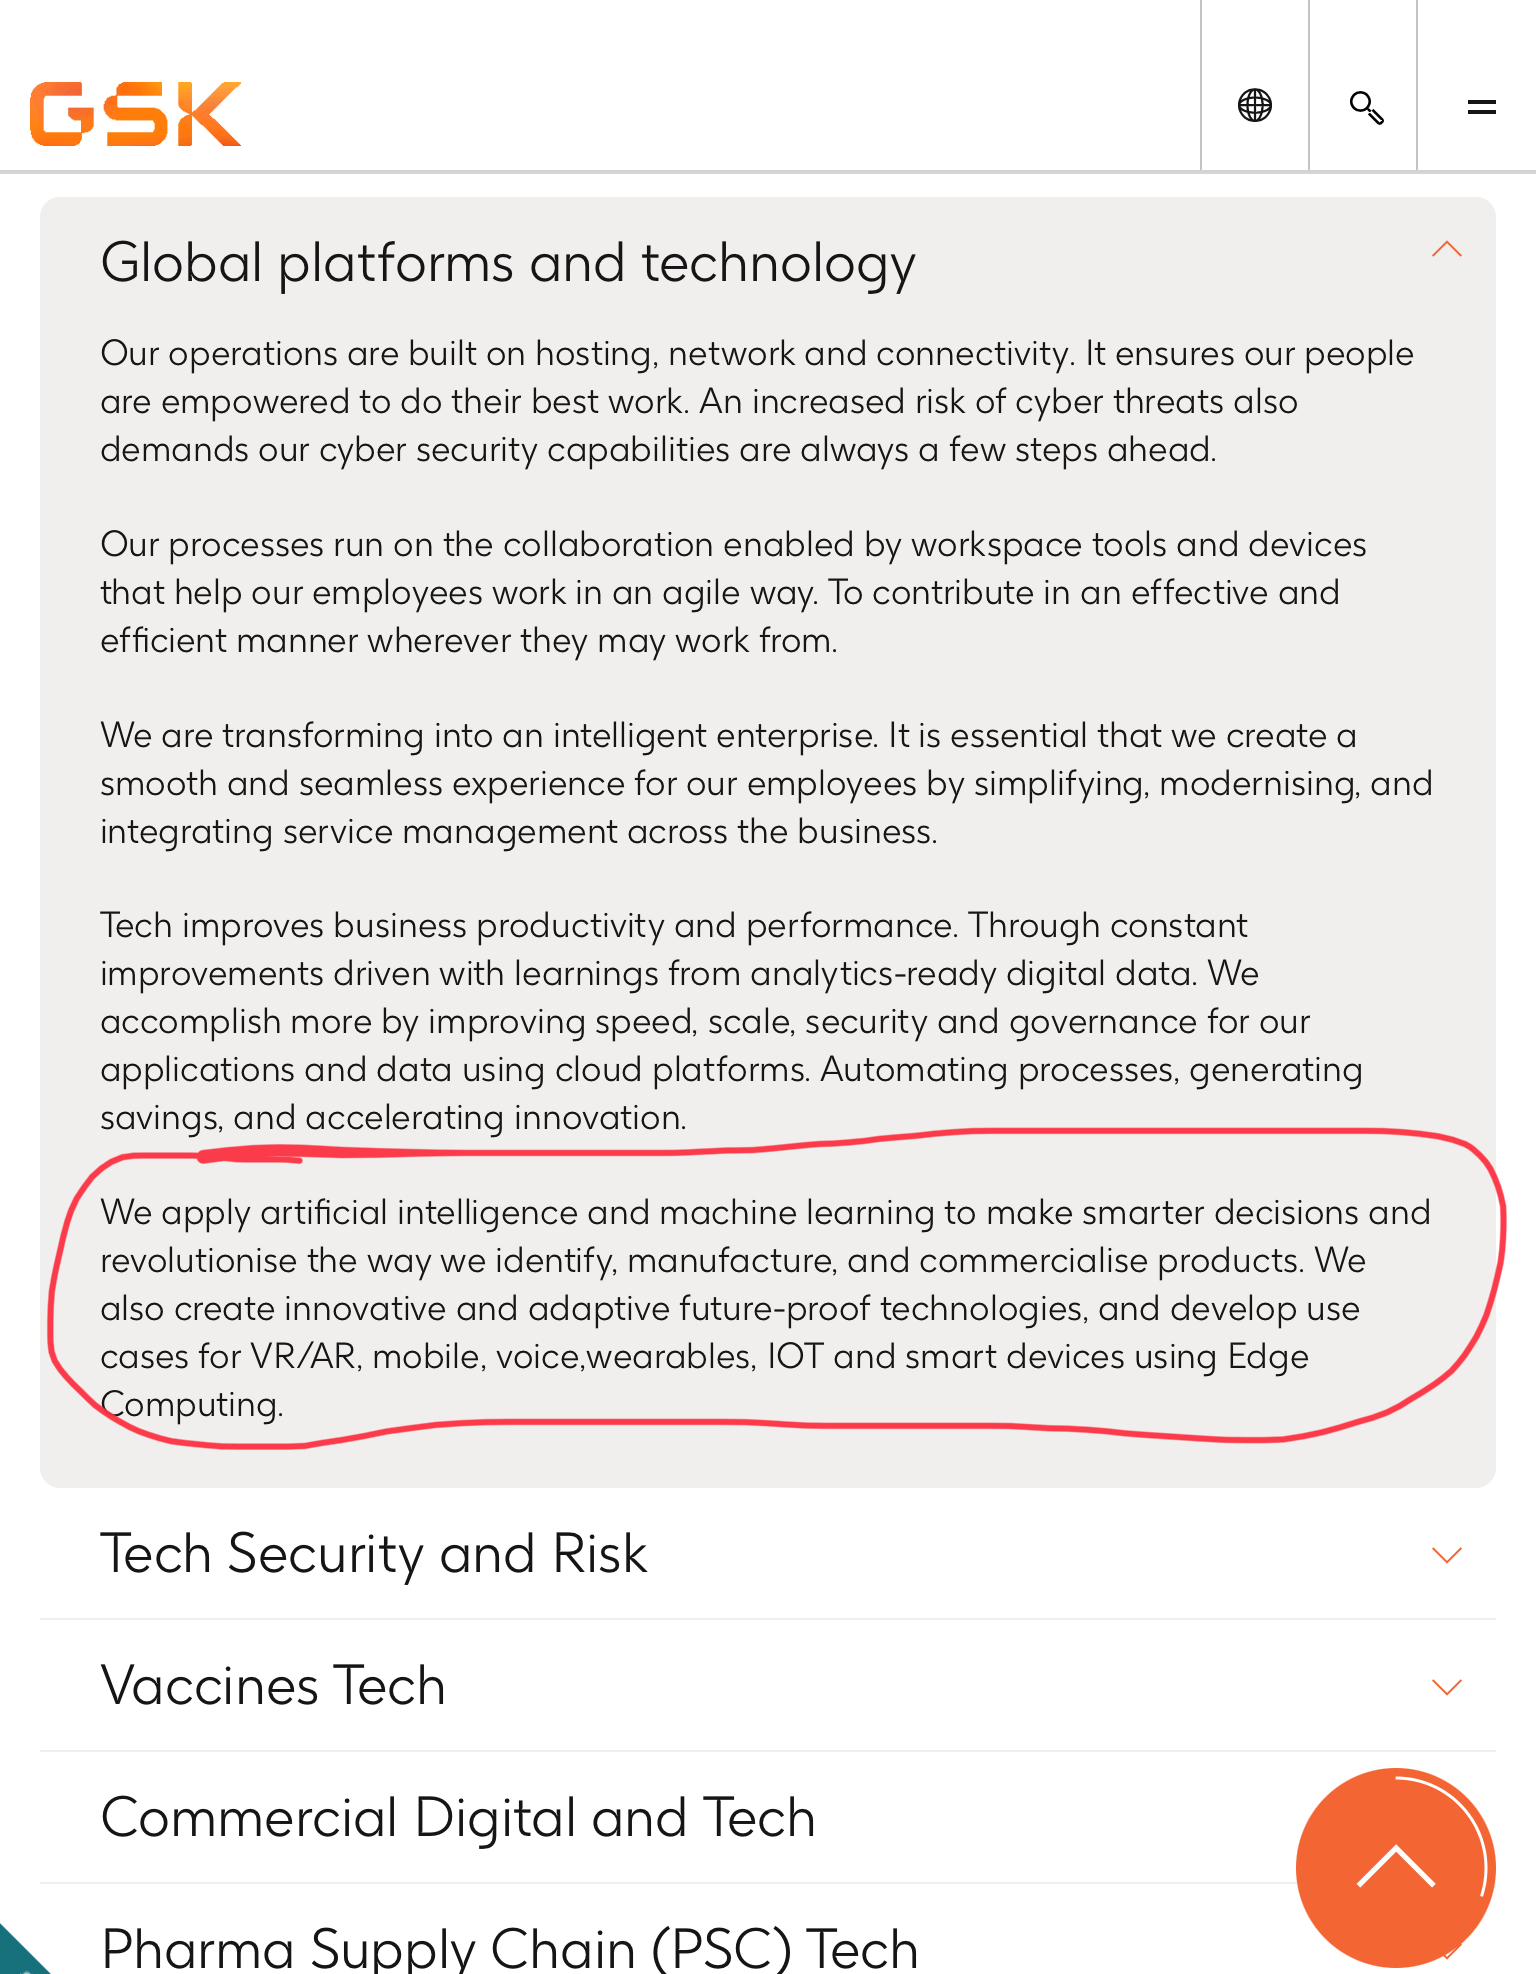
Task: Click the paragraph starting 'Our processes run'
Action: [x=732, y=593]
